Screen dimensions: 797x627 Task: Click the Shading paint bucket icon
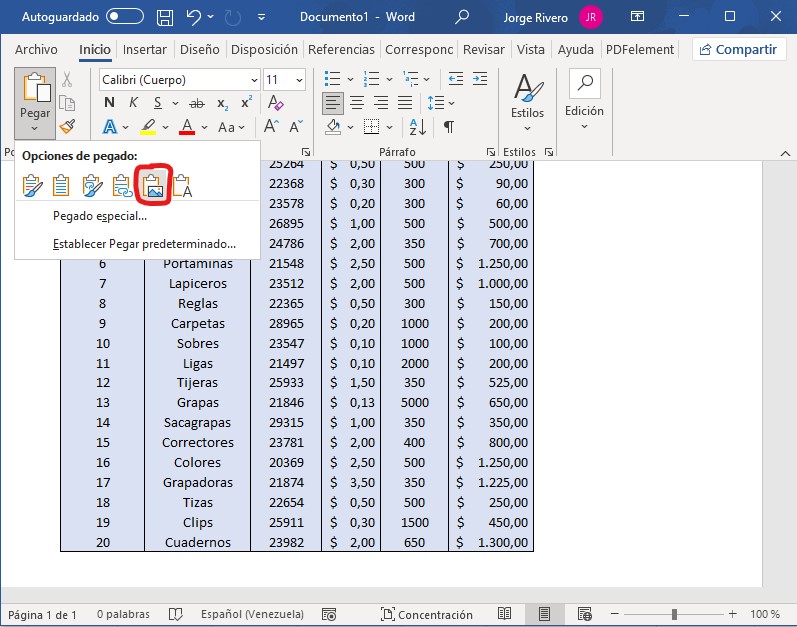pyautogui.click(x=333, y=127)
